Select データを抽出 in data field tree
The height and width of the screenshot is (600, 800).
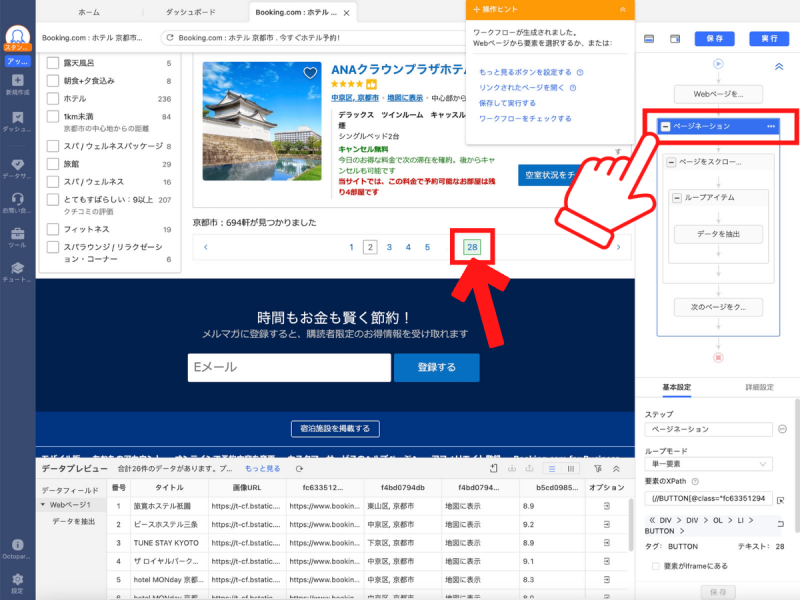pos(73,521)
